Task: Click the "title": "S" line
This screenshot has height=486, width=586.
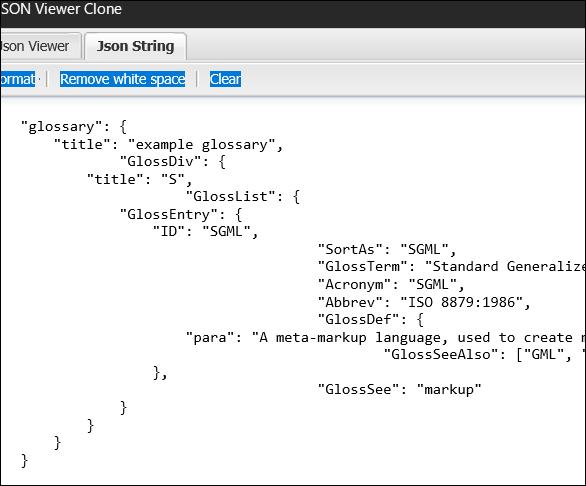Action: pyautogui.click(x=140, y=179)
